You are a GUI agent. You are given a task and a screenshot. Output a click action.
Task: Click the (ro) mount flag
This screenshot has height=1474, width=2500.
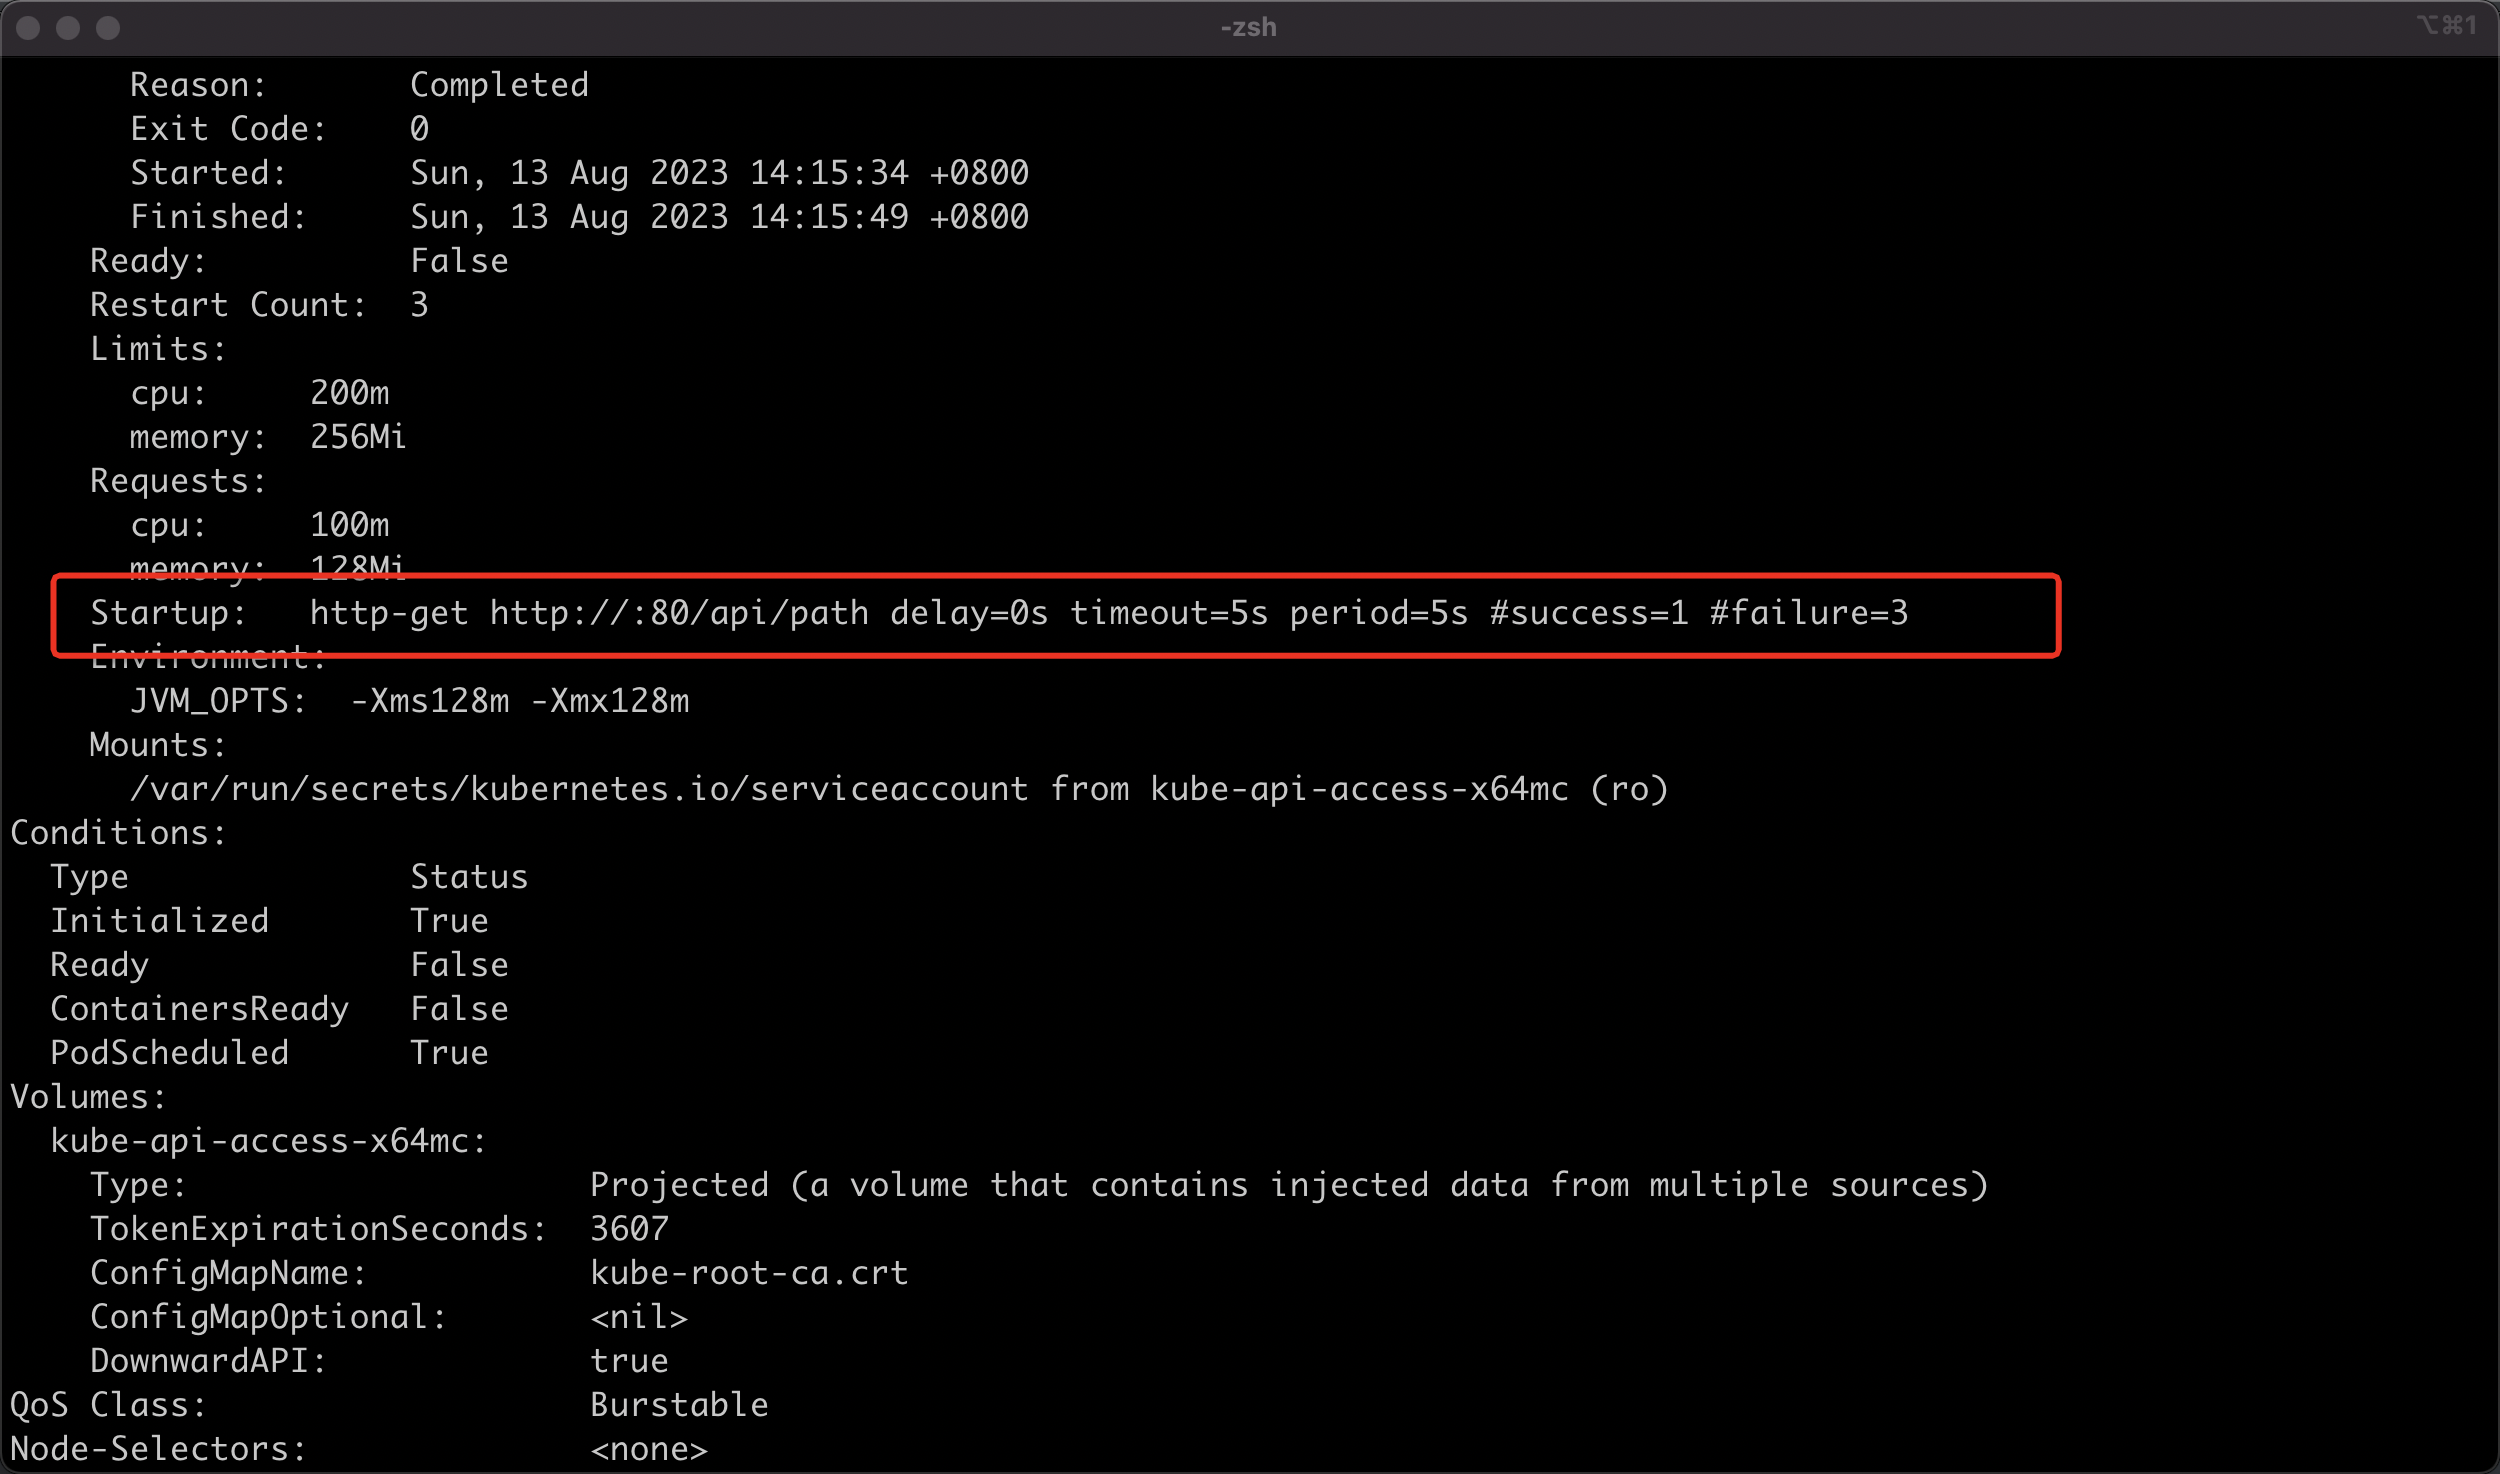[x=1629, y=789]
